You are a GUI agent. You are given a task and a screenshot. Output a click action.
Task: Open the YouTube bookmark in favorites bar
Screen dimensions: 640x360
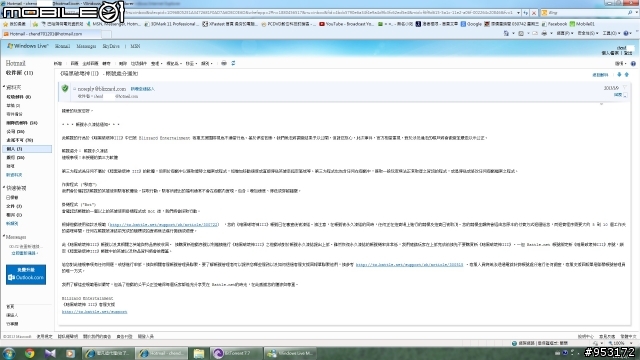[346, 24]
